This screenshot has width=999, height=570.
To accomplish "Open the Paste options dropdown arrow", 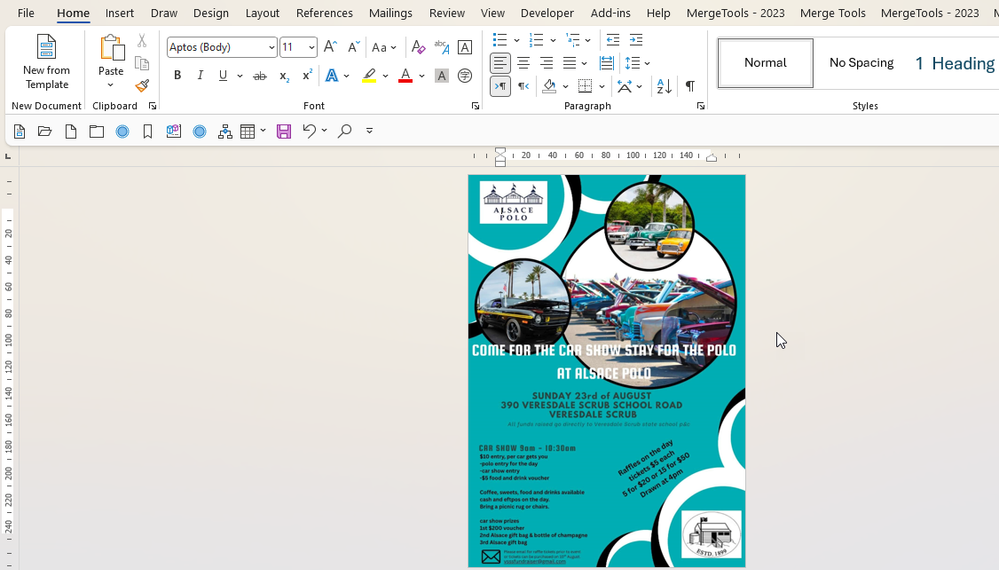I will tap(110, 85).
